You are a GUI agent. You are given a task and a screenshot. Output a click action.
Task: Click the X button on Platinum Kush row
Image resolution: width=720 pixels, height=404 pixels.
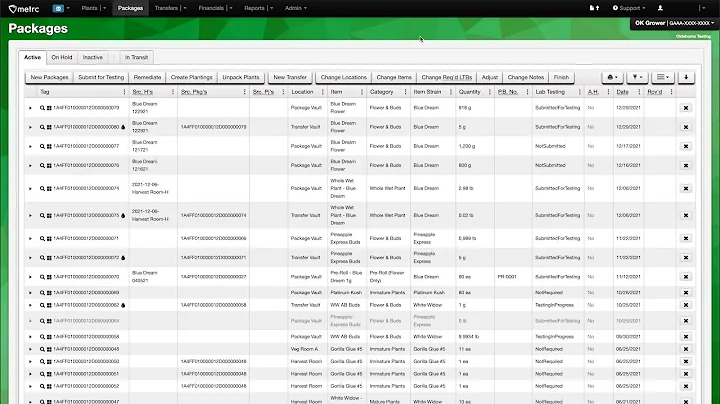tap(686, 292)
